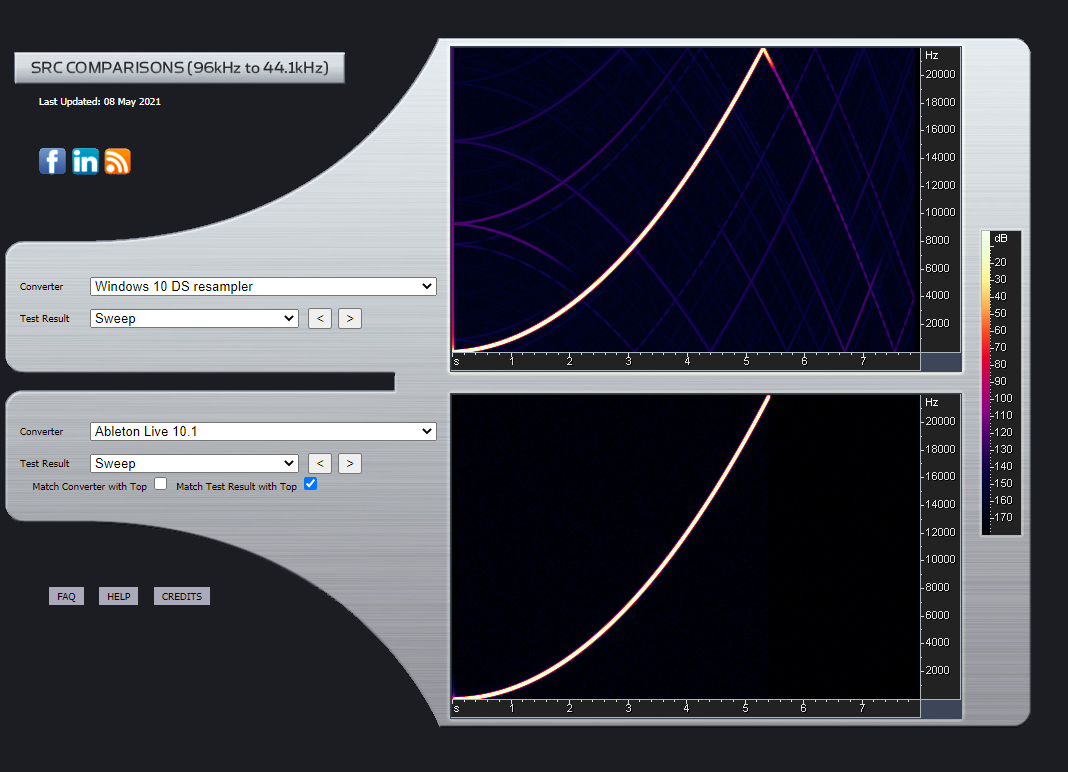Expand the bottom Test Result Sweep dropdown
The width and height of the screenshot is (1068, 772).
coord(194,464)
